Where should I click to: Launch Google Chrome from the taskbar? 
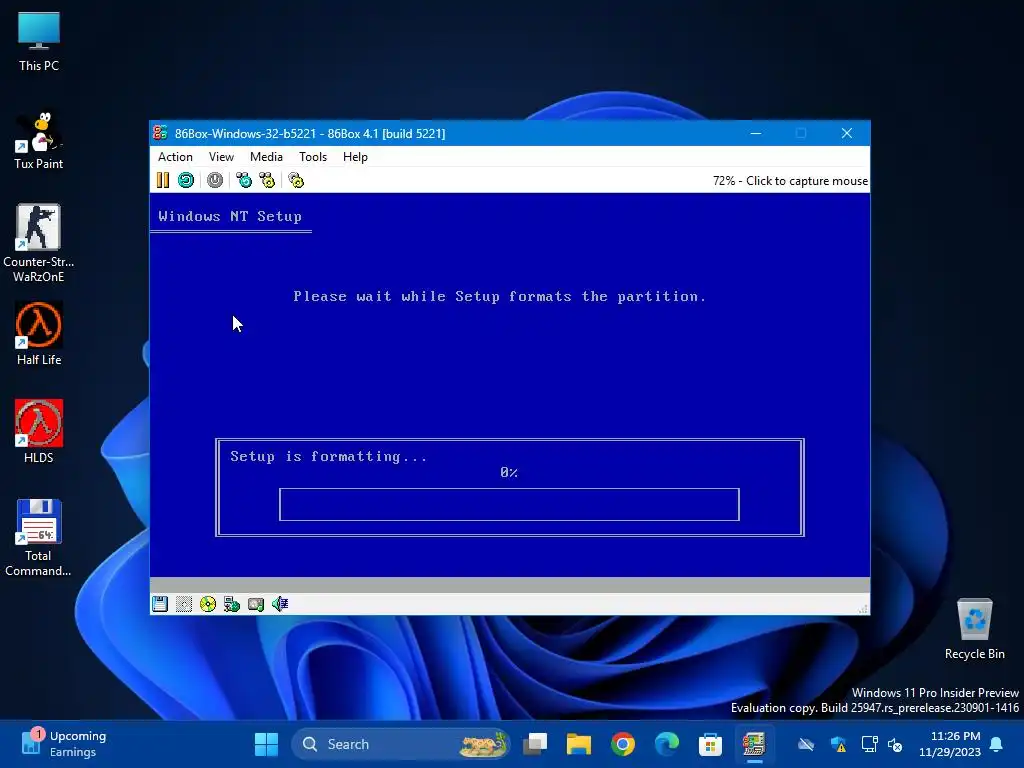(x=623, y=744)
